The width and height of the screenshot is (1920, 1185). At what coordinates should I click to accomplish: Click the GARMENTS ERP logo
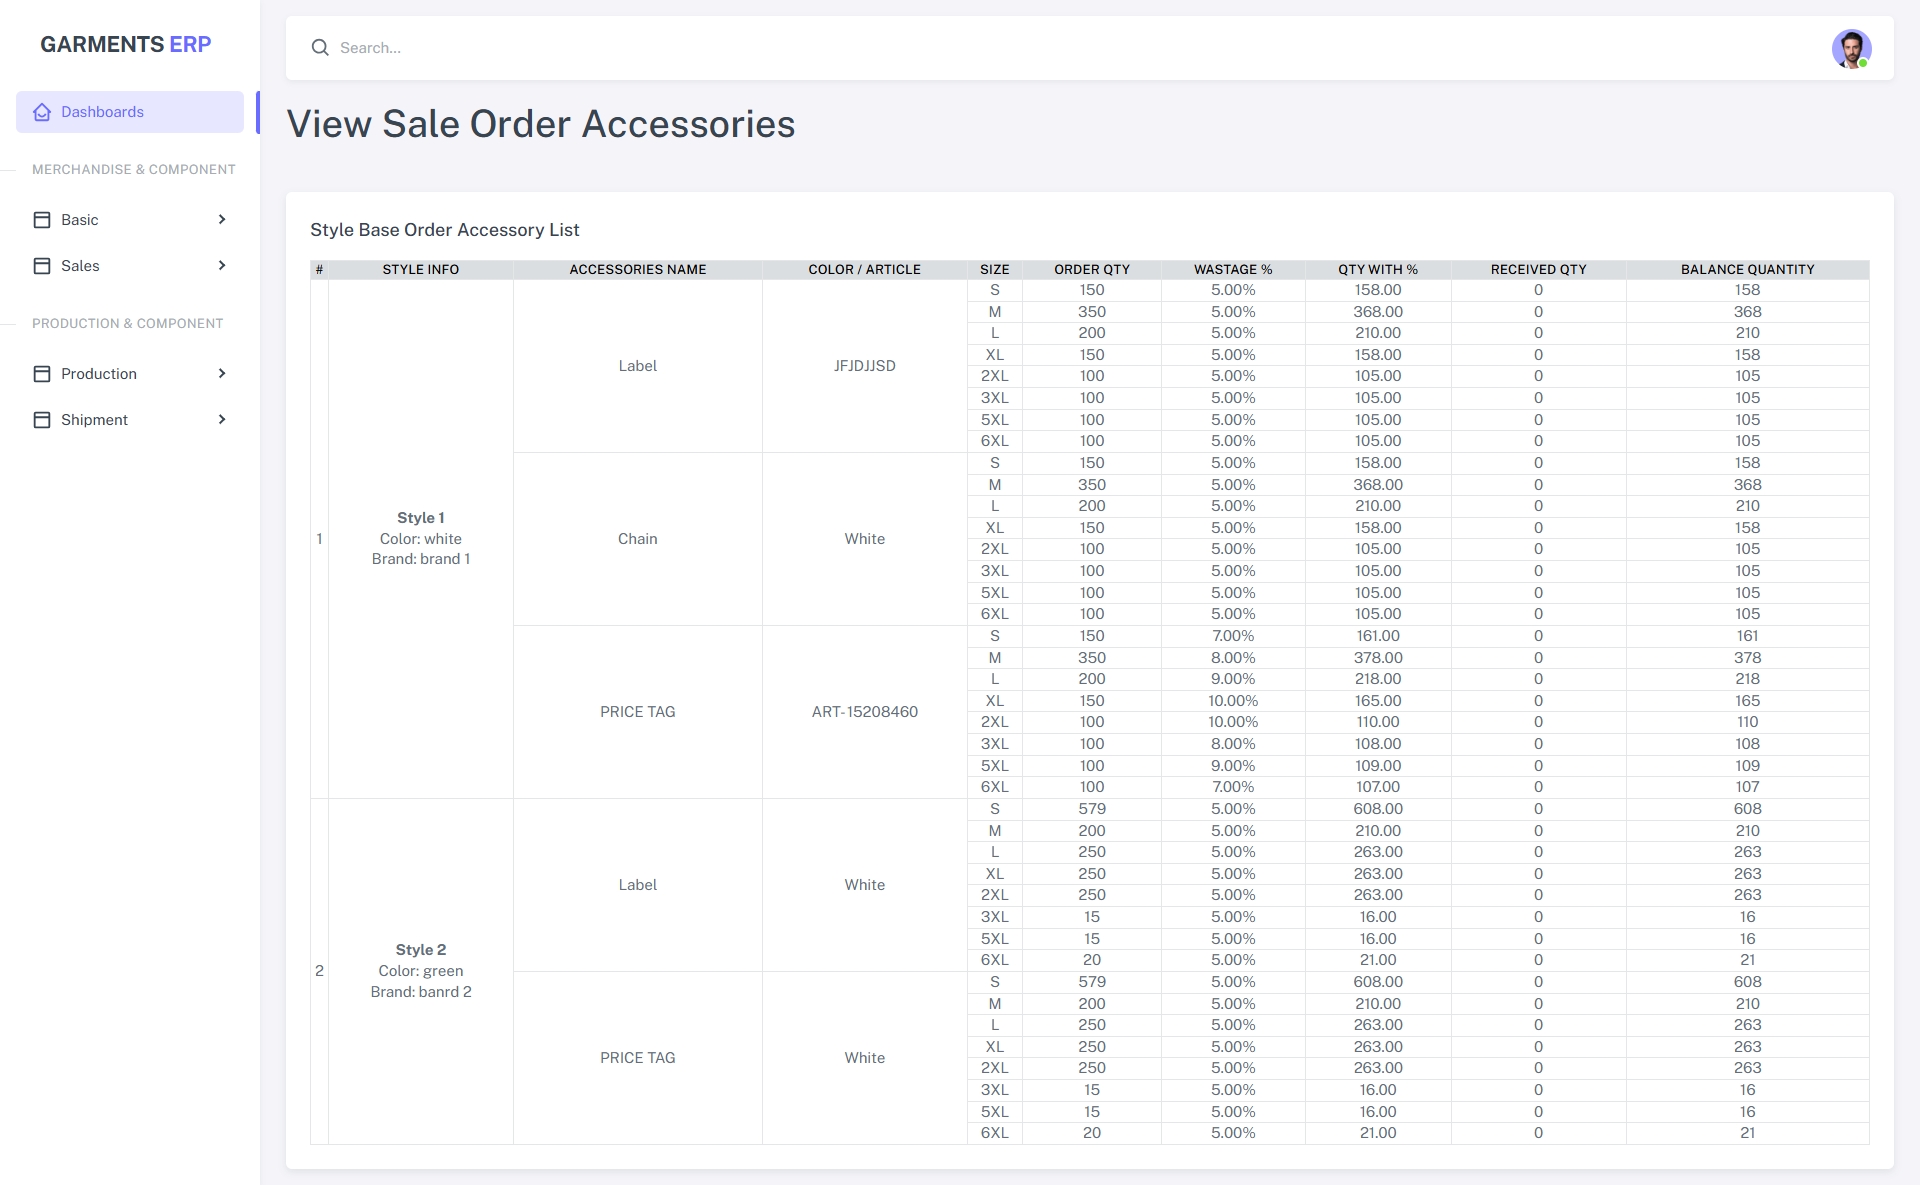pos(125,44)
